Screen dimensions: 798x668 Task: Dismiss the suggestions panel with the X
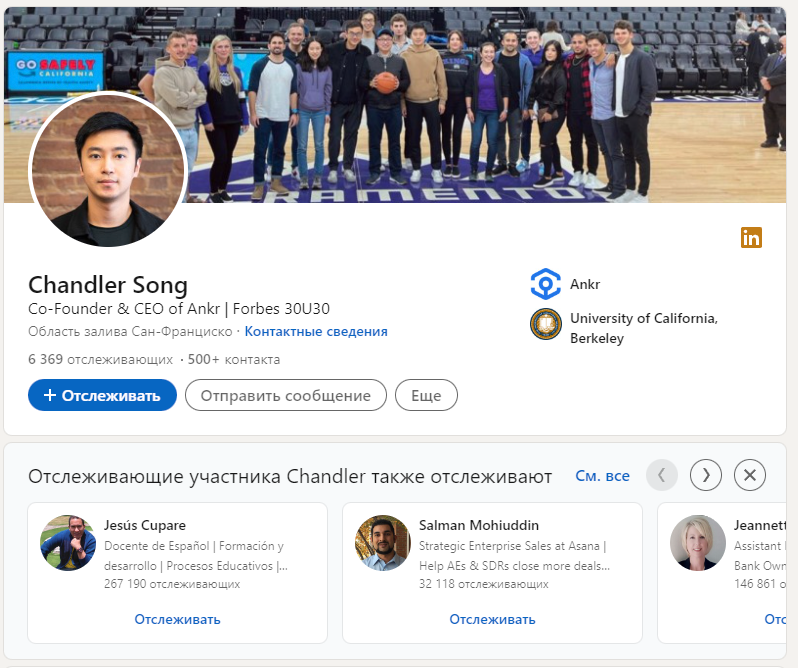pyautogui.click(x=750, y=475)
